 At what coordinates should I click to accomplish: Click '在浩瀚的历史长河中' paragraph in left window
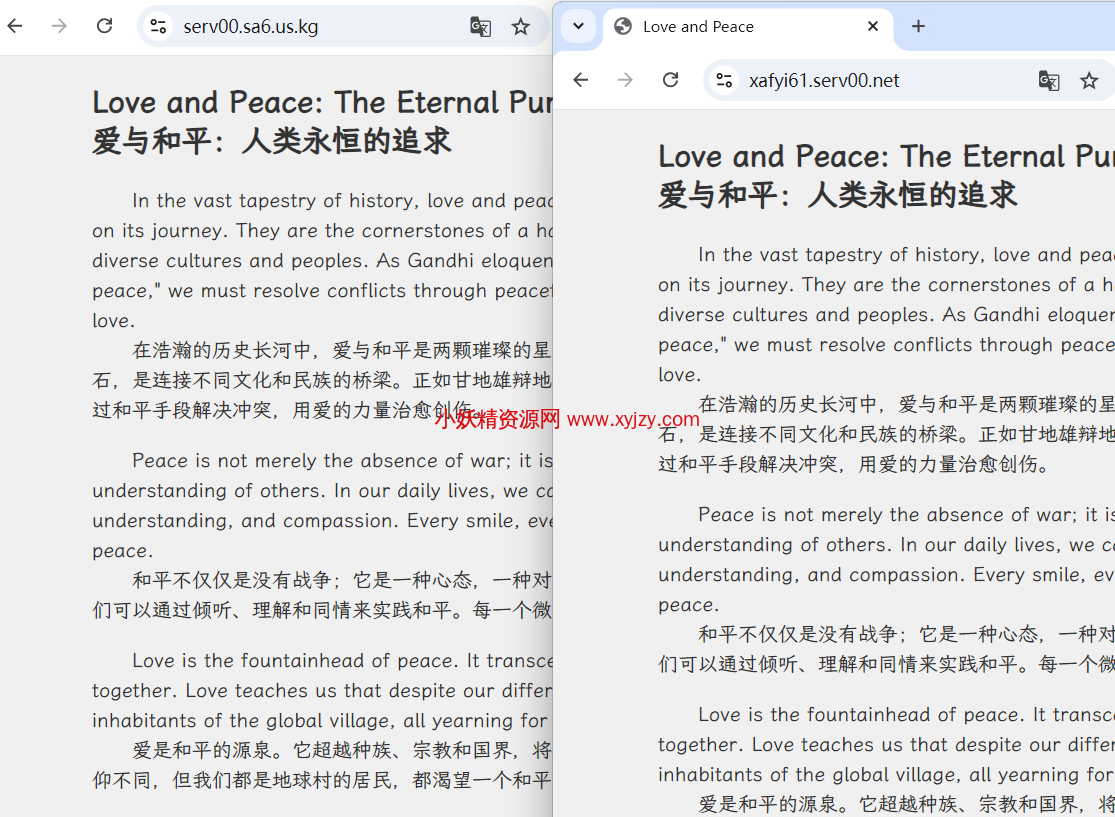322,380
